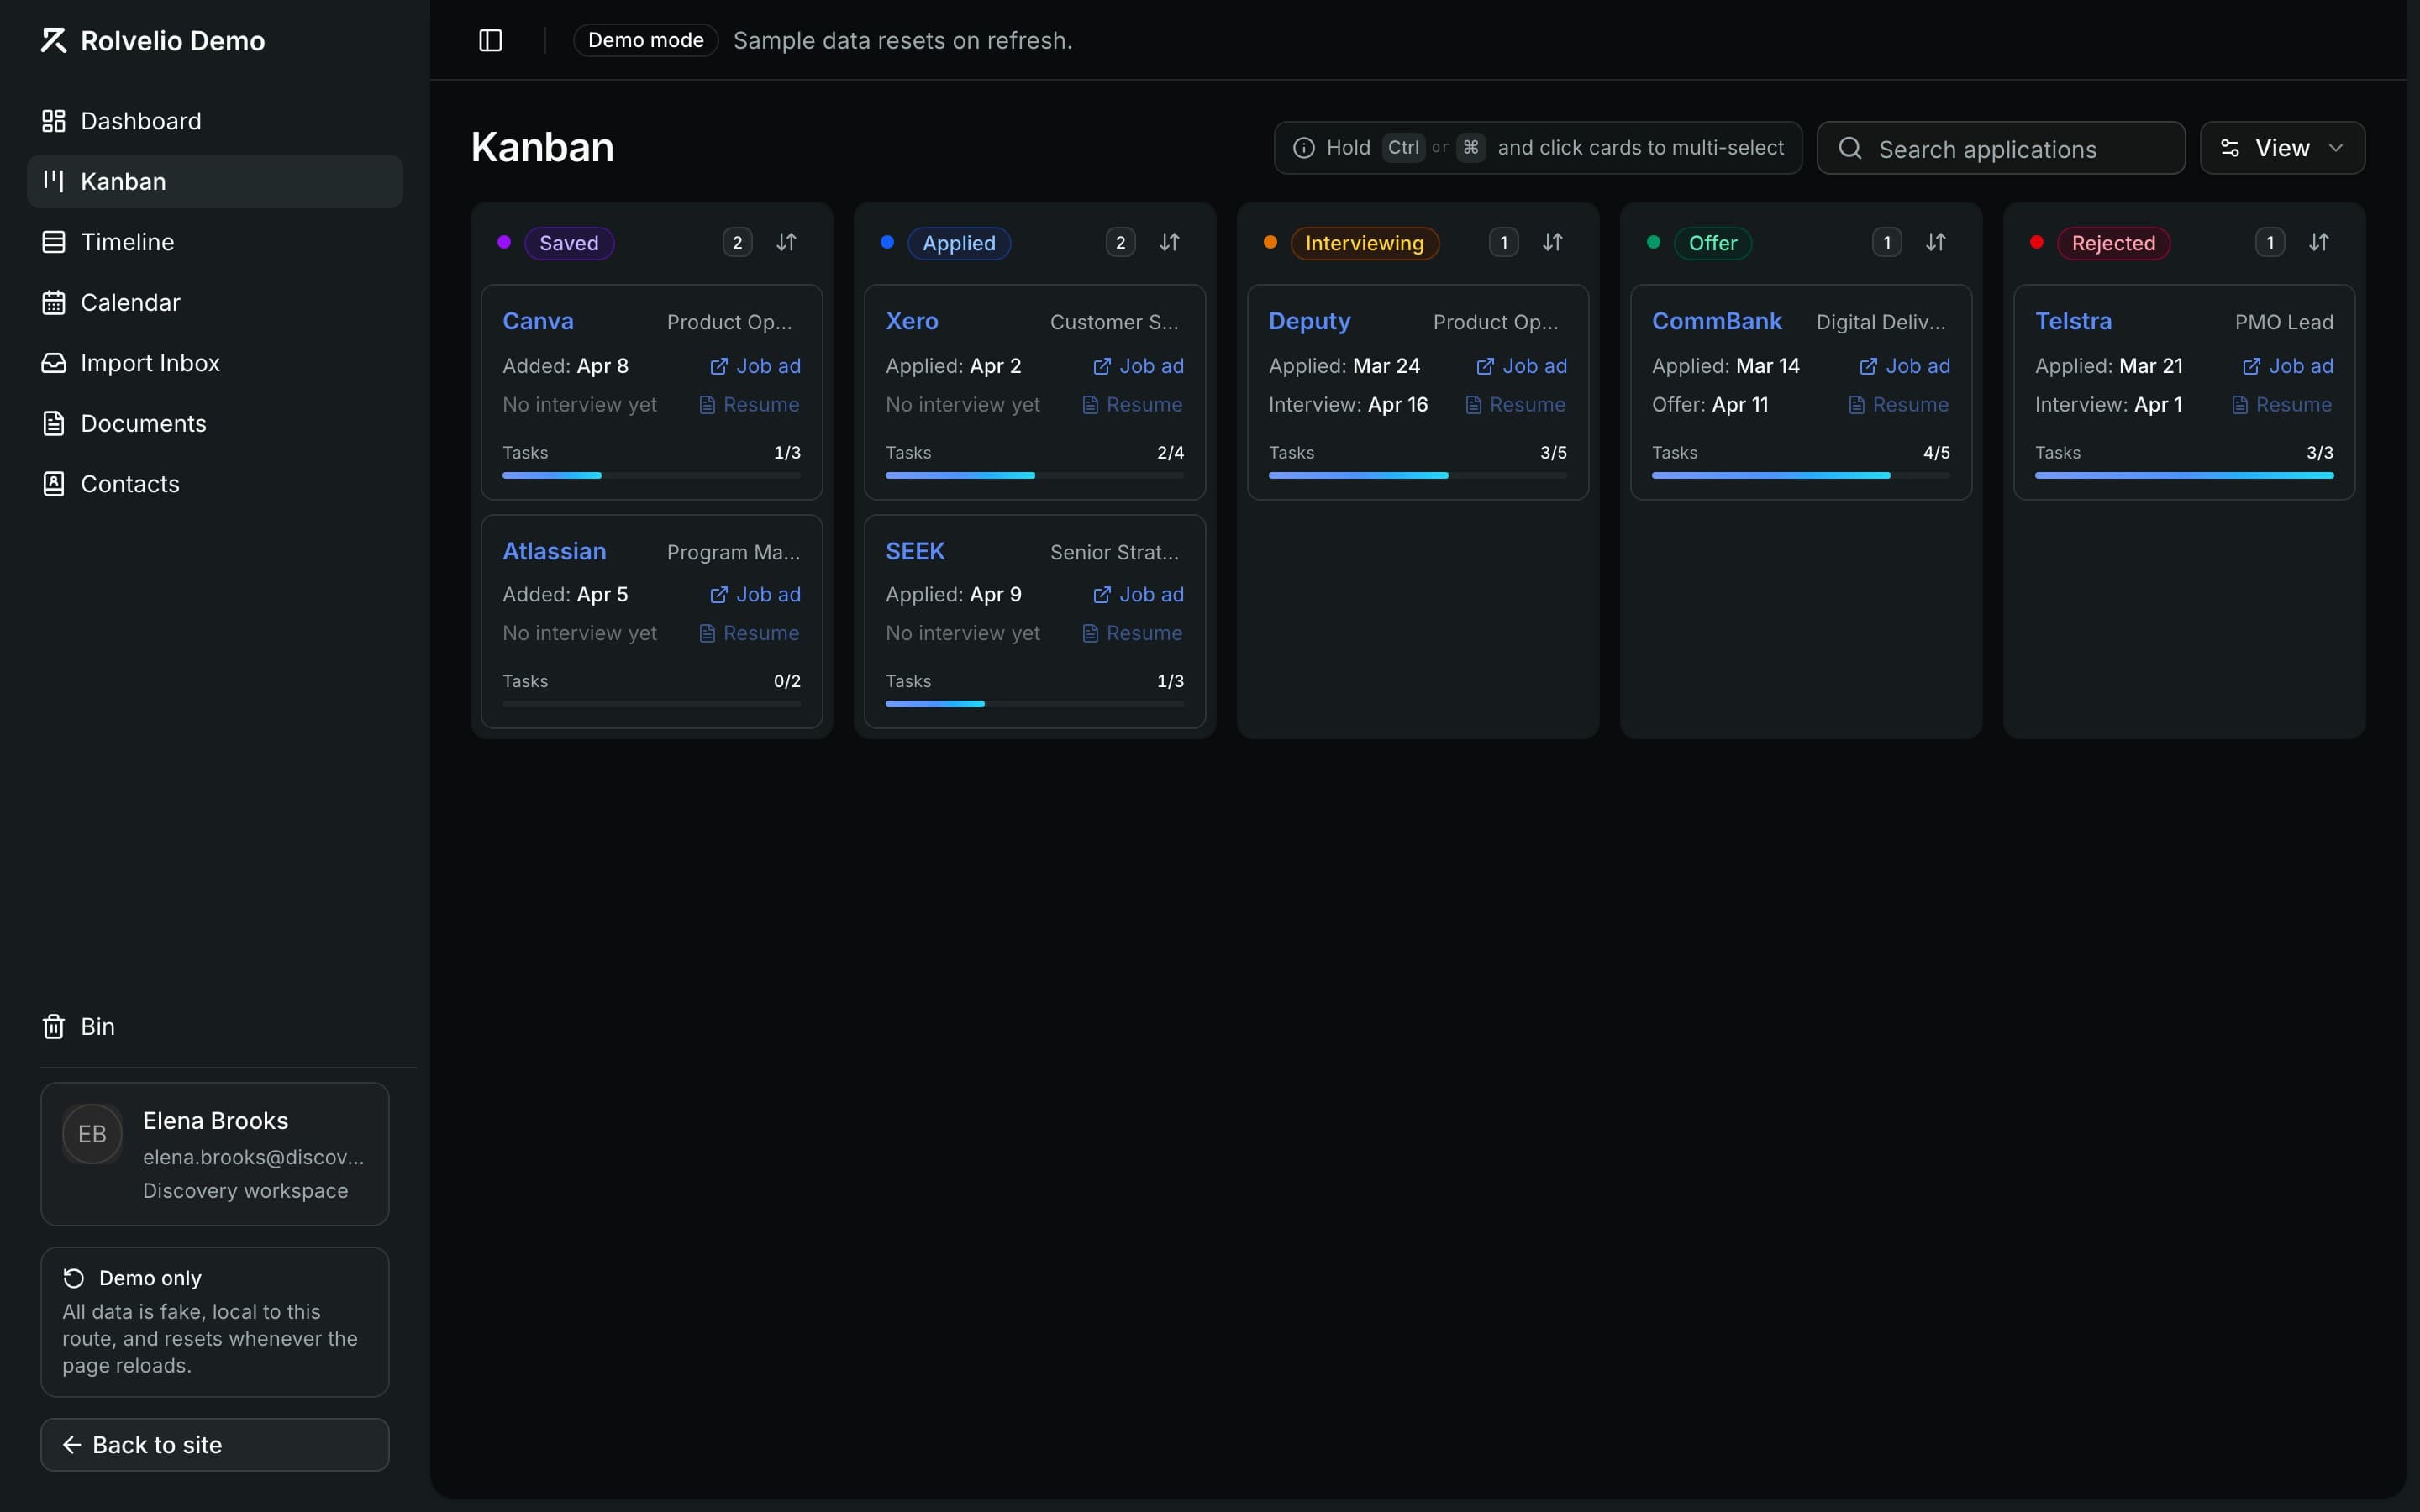Image resolution: width=2420 pixels, height=1512 pixels.
Task: Open Deputy job ad link
Action: 1521,366
